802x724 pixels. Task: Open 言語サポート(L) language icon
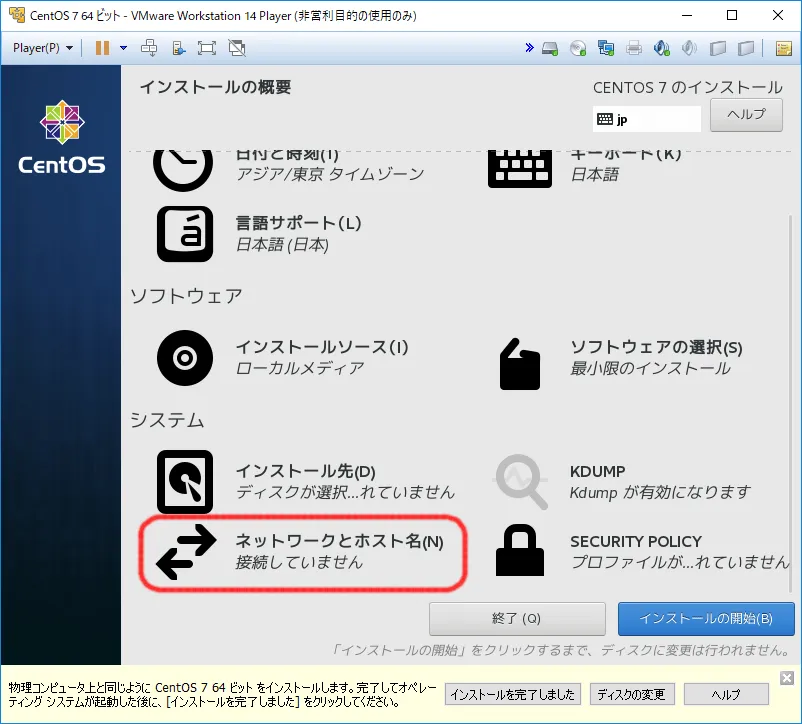(x=185, y=234)
